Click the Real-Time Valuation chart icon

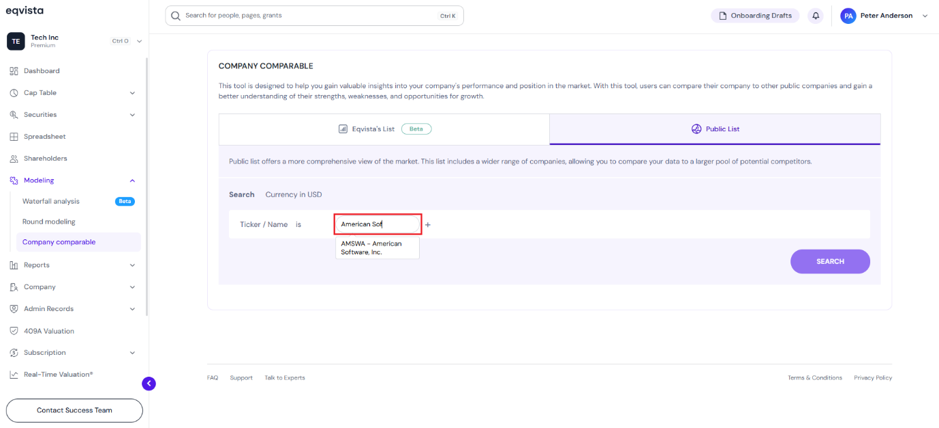[x=14, y=374]
